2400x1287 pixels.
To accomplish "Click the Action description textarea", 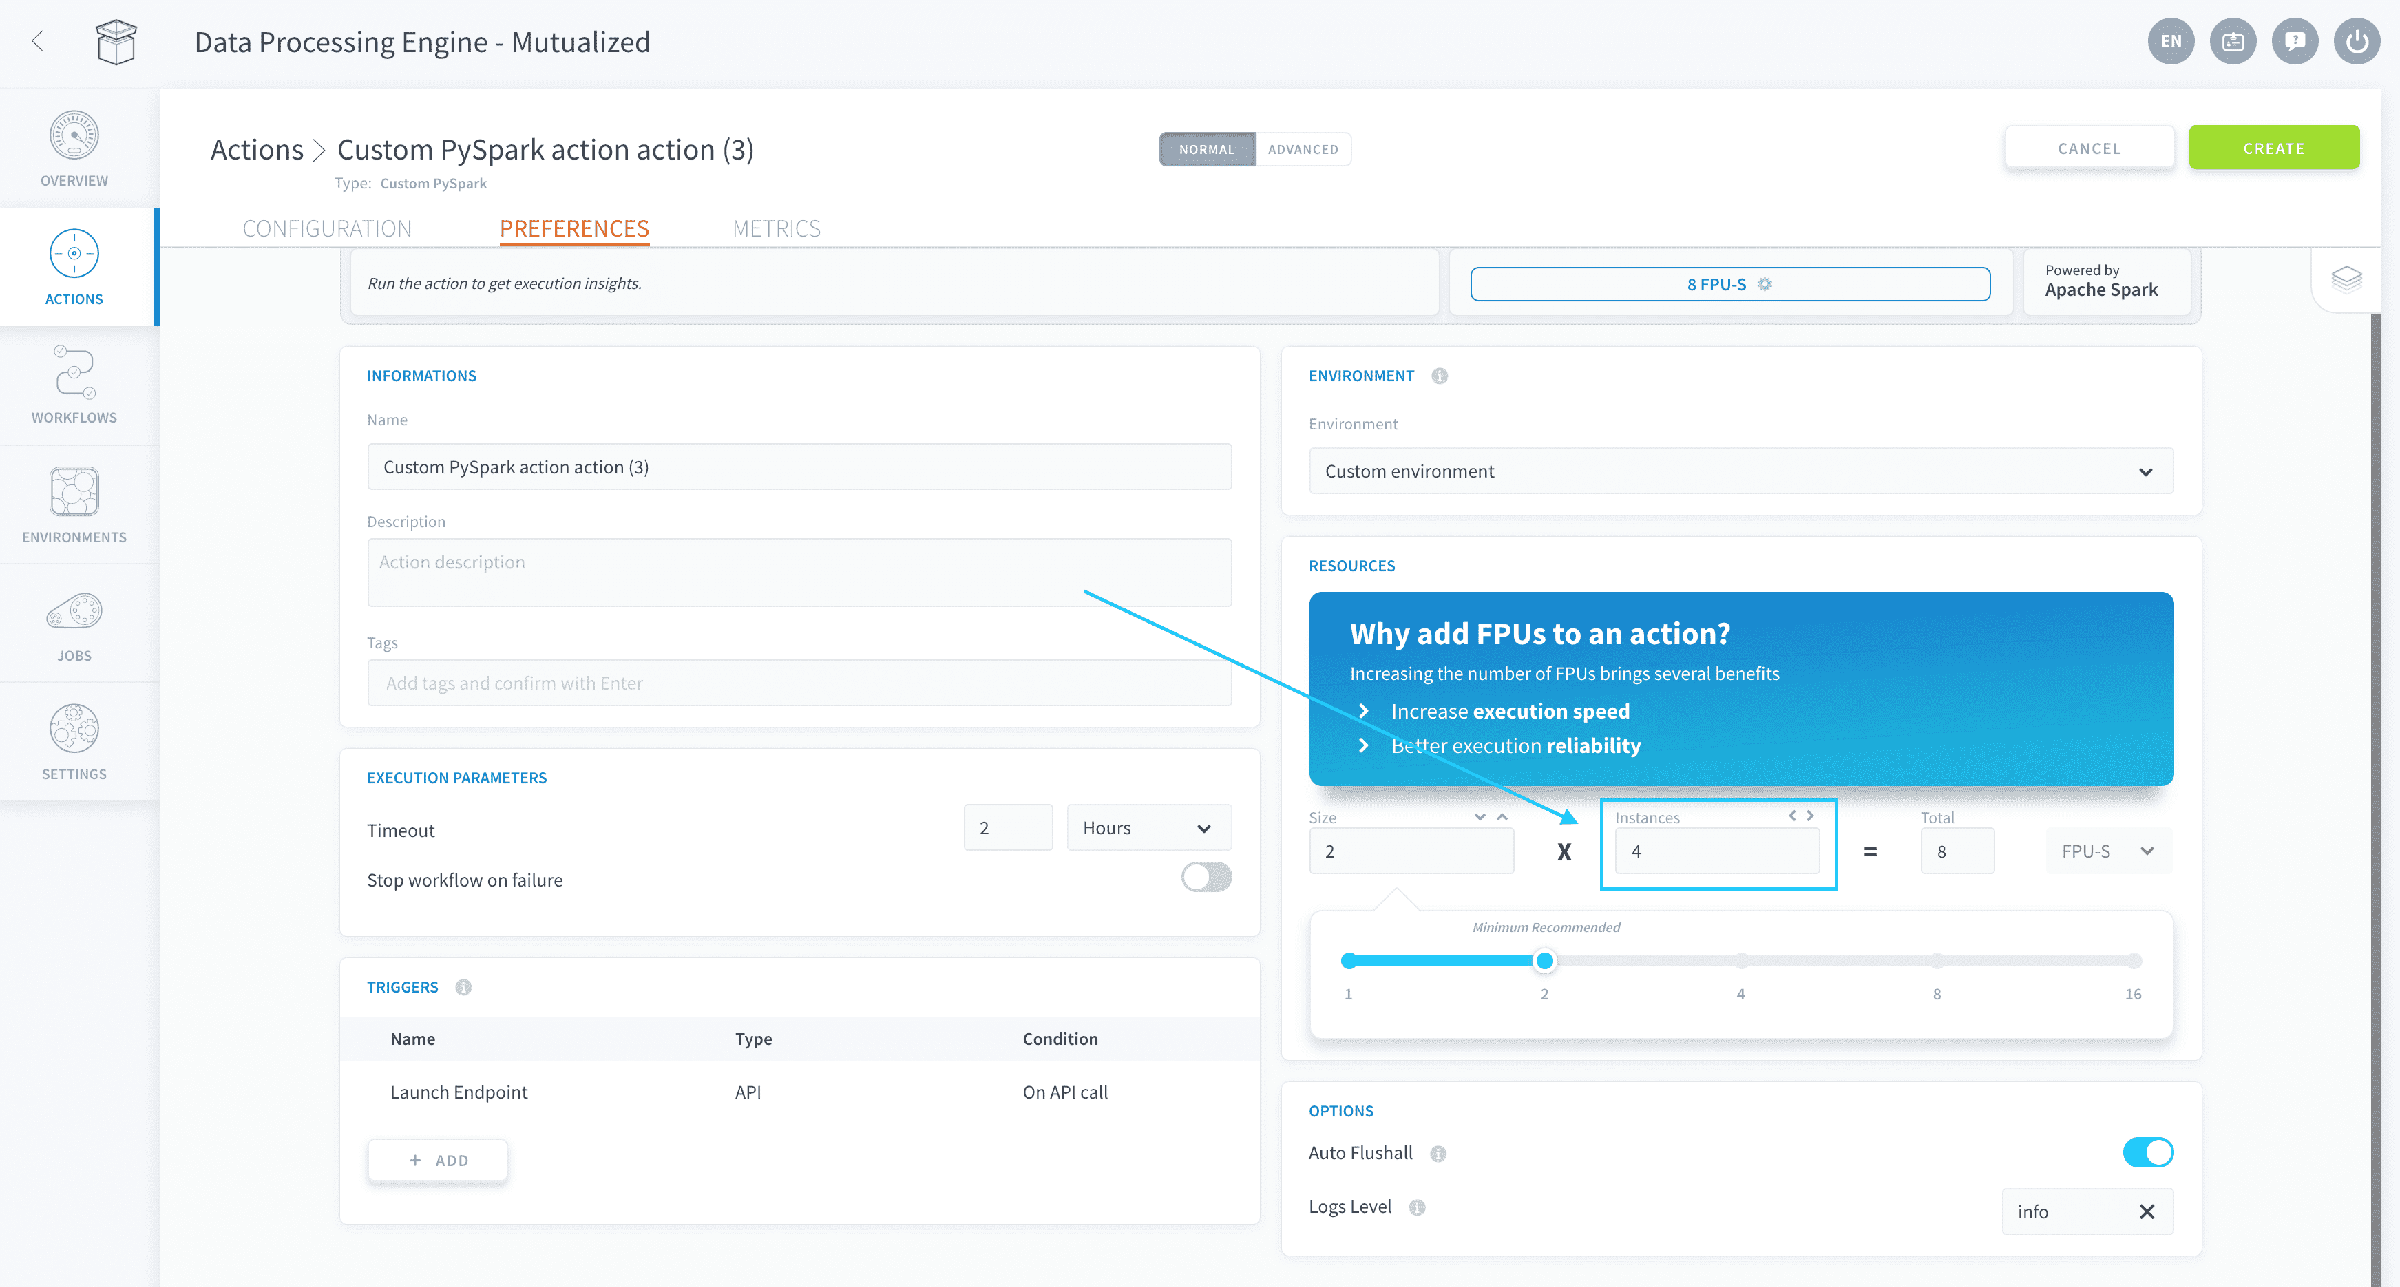I will pos(799,572).
